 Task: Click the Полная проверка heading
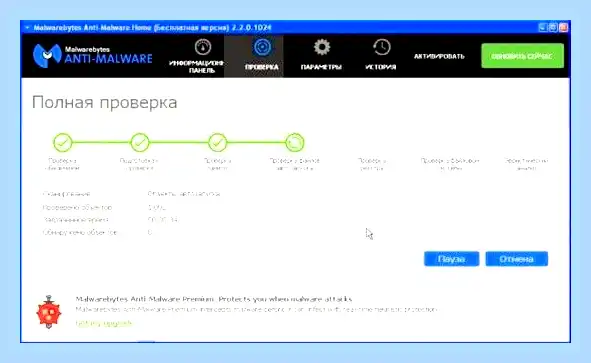[104, 102]
